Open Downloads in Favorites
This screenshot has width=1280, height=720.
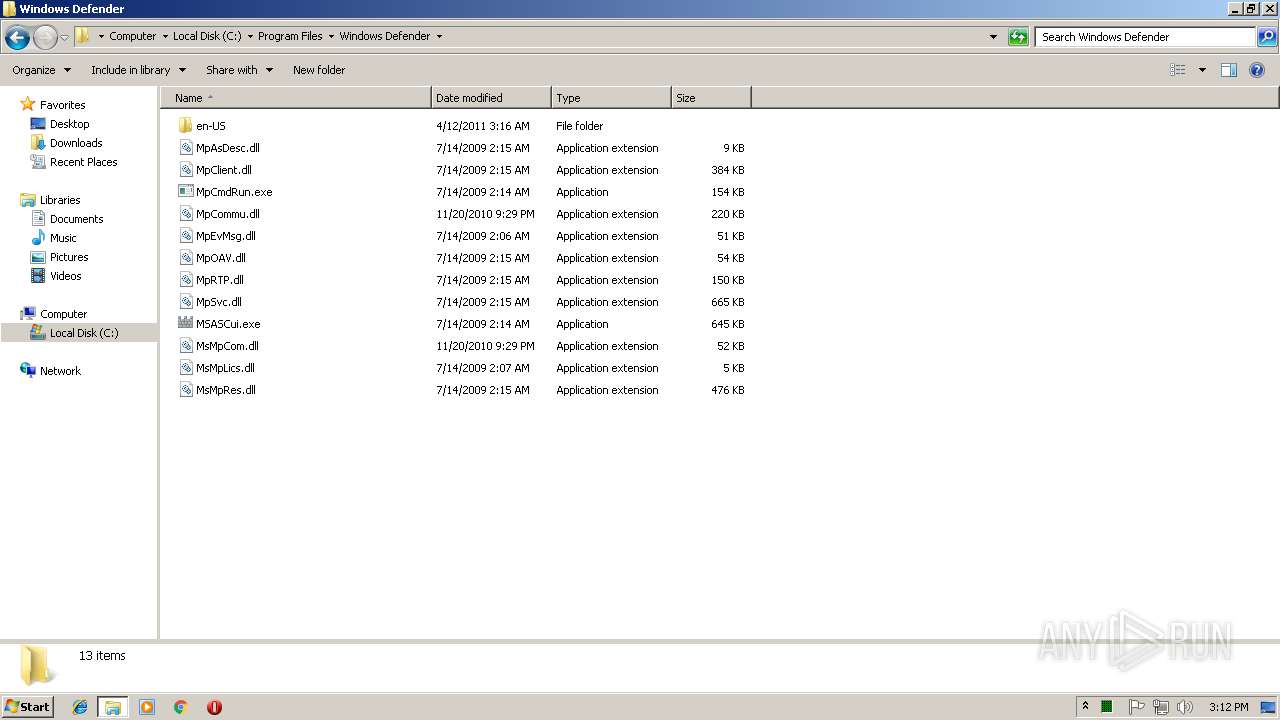click(76, 143)
